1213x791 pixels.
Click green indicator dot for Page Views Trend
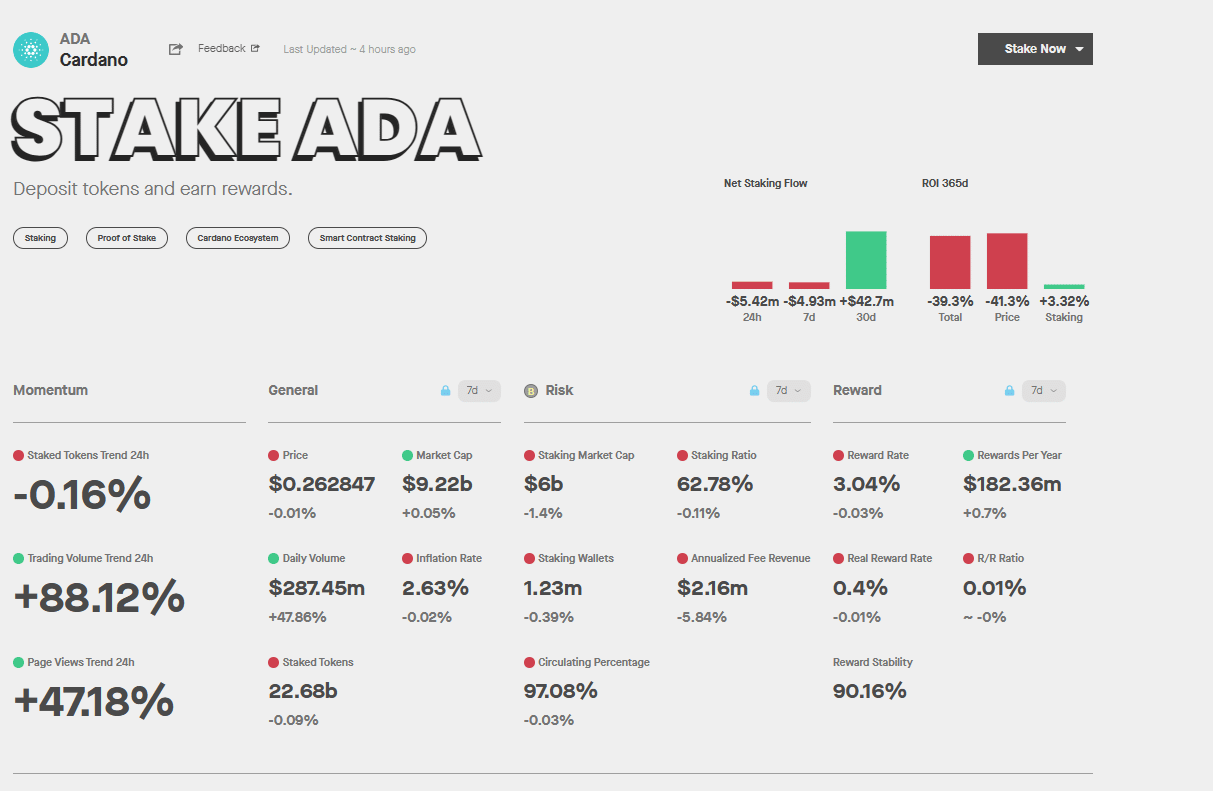[x=18, y=662]
